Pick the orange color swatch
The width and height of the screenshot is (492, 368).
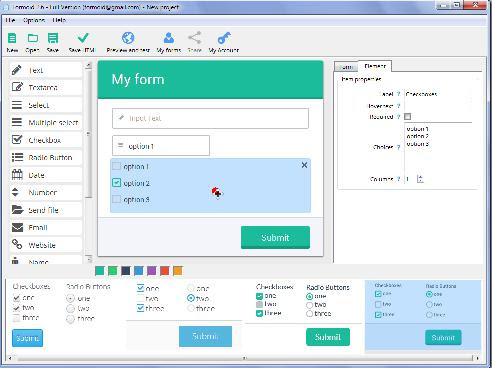[x=178, y=271]
